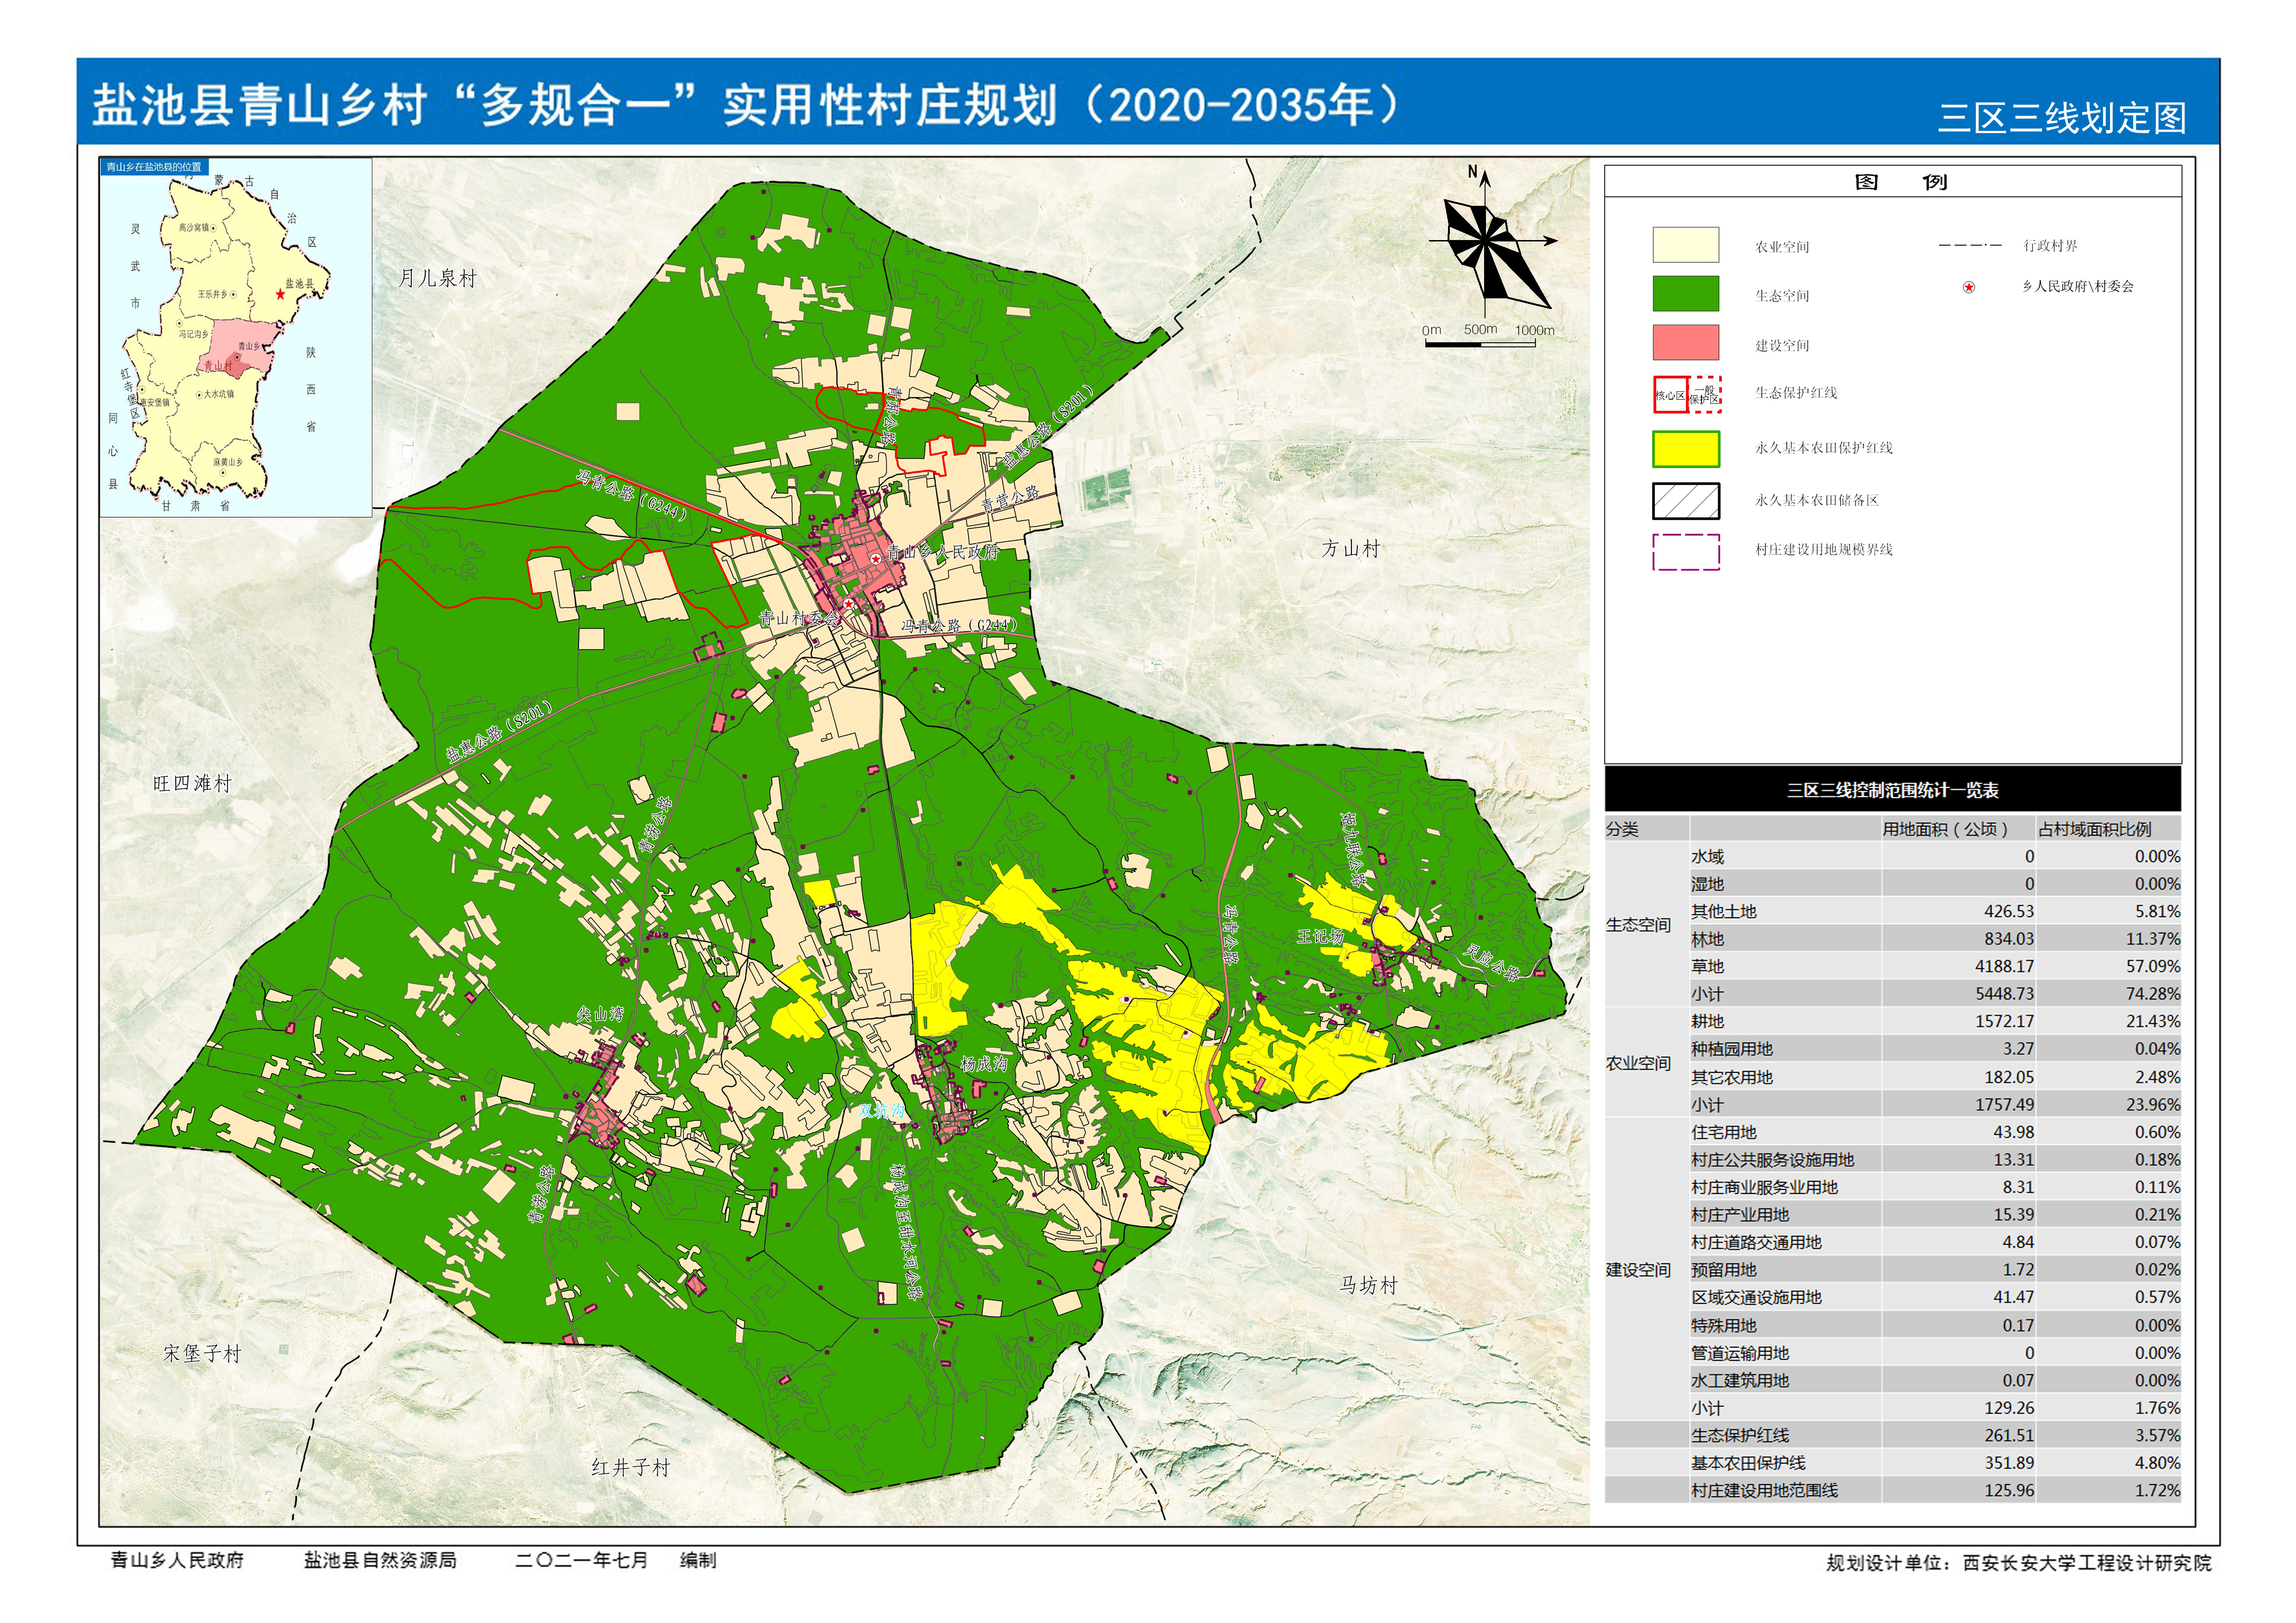This screenshot has height=1623, width=2296.
Task: Click the pale yellow 农业空间 swatch
Action: 1685,245
